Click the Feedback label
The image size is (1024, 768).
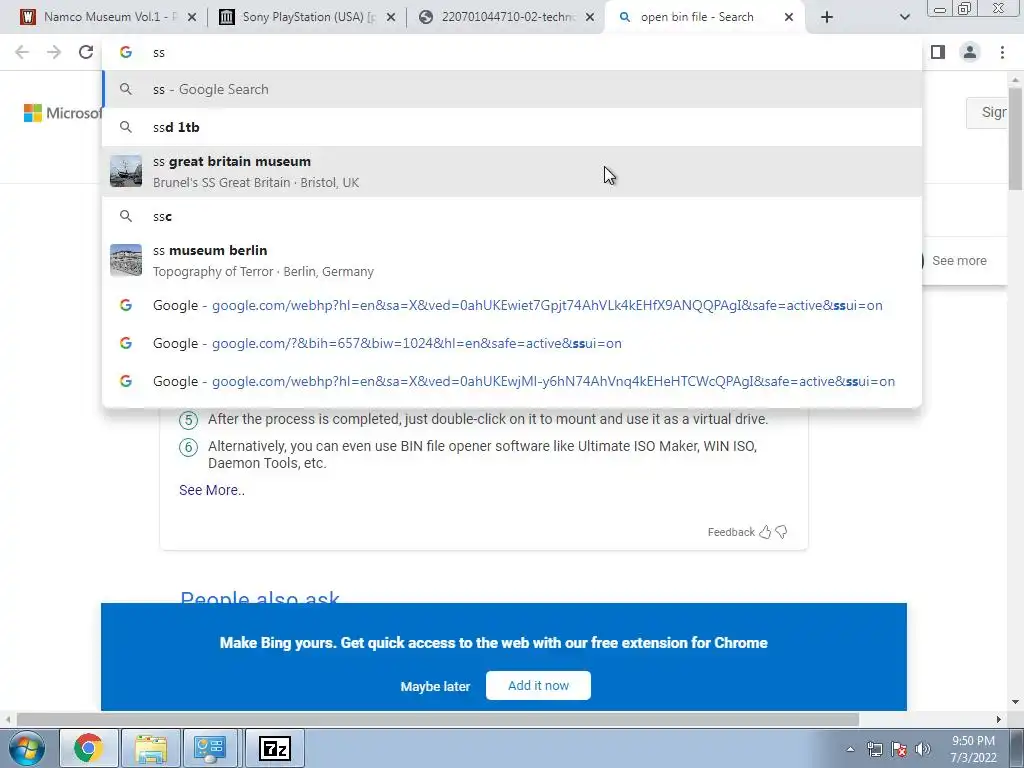click(x=731, y=532)
